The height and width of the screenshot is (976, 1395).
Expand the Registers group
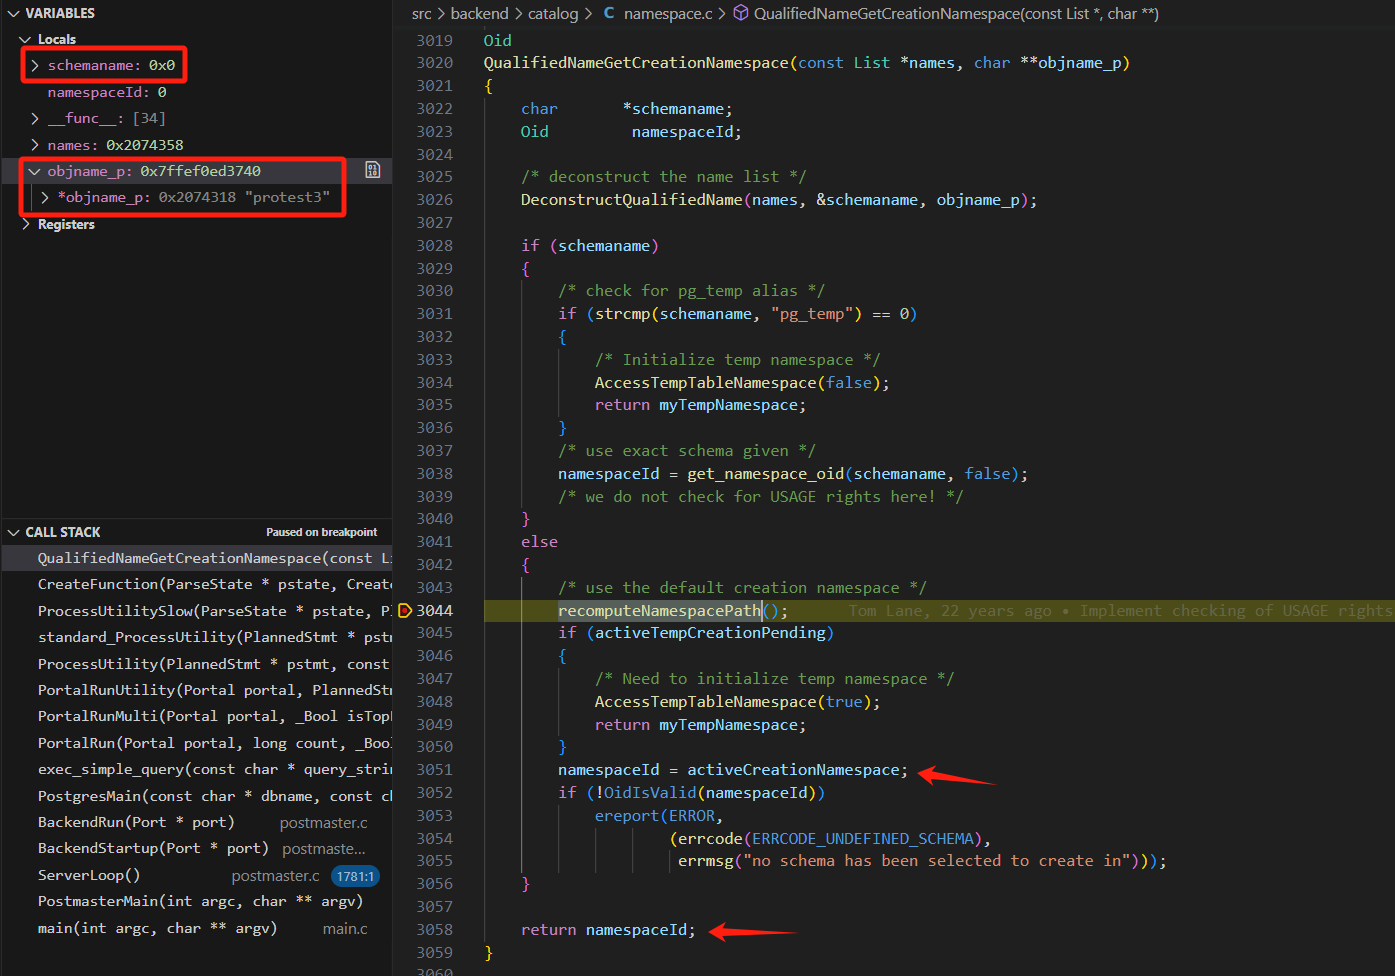[25, 224]
